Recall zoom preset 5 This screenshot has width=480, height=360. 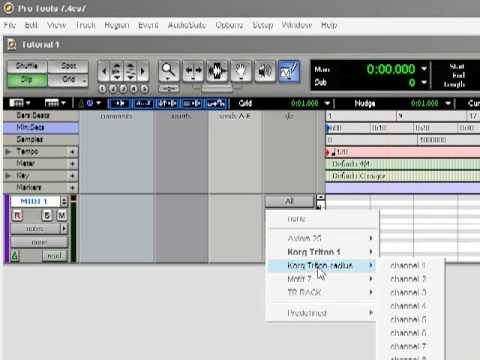(x=144, y=89)
